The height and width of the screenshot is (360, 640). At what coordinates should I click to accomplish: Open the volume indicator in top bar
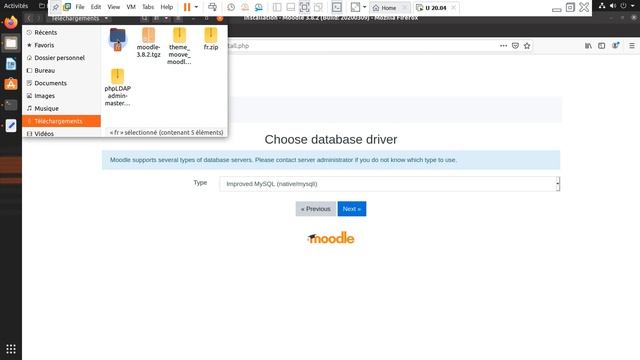point(613,6)
